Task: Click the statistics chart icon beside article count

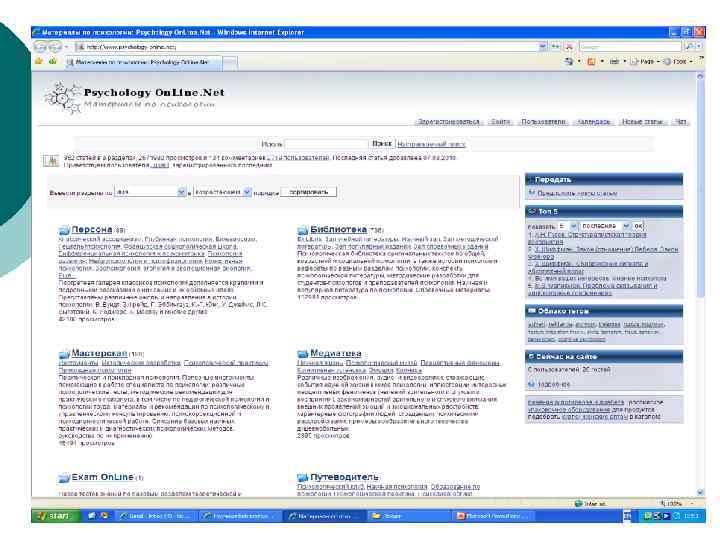Action: coord(51,161)
